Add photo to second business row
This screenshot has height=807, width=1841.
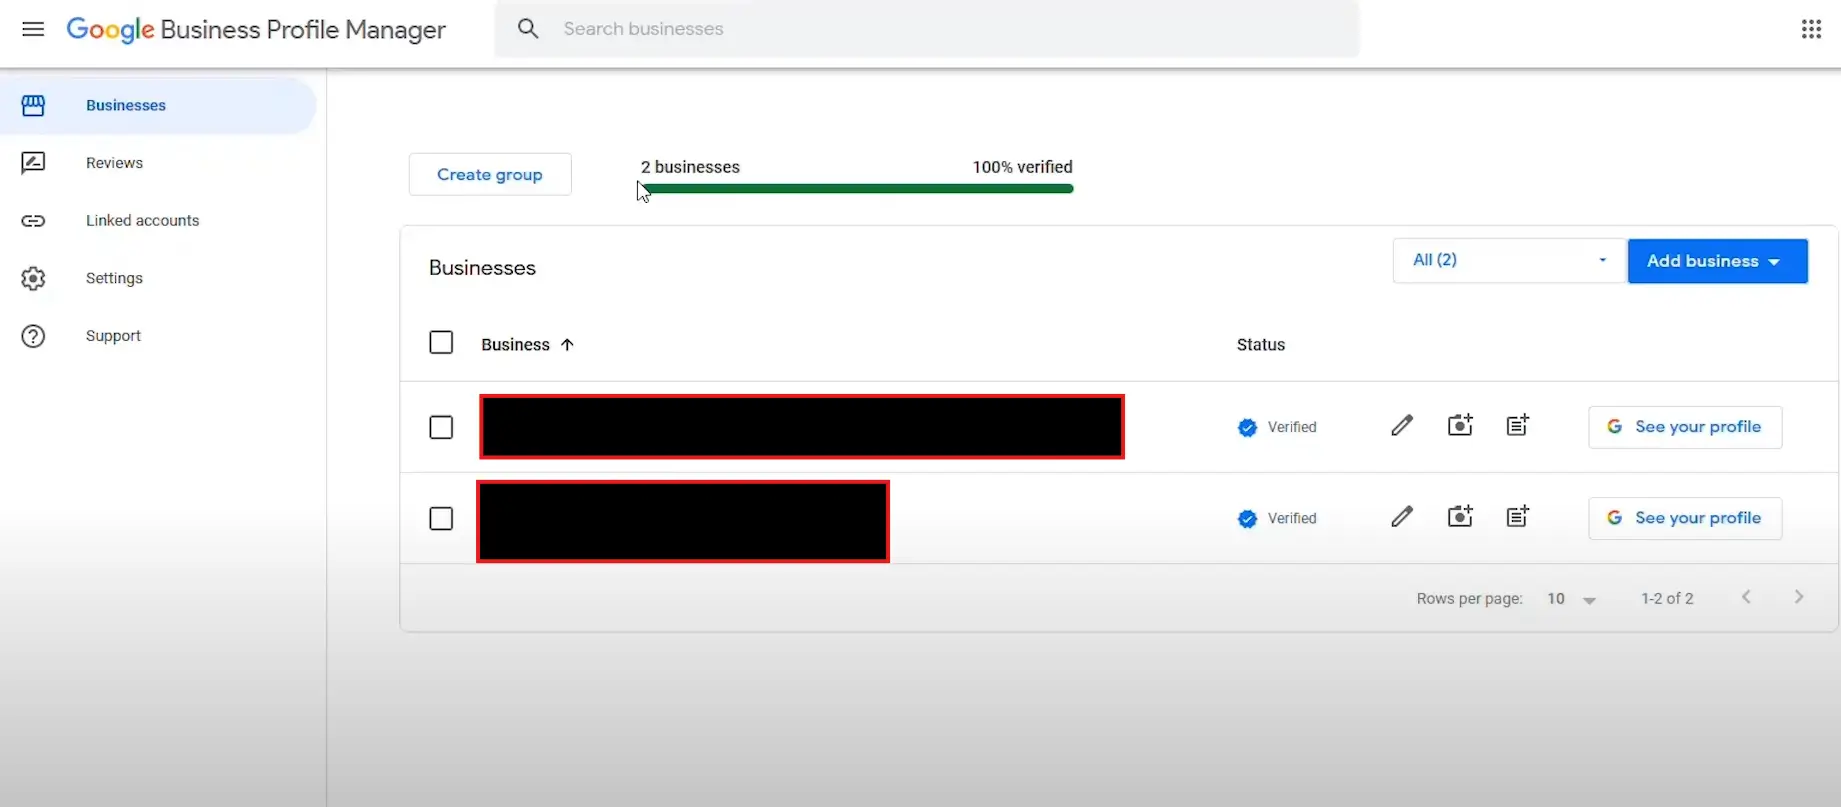coord(1460,516)
